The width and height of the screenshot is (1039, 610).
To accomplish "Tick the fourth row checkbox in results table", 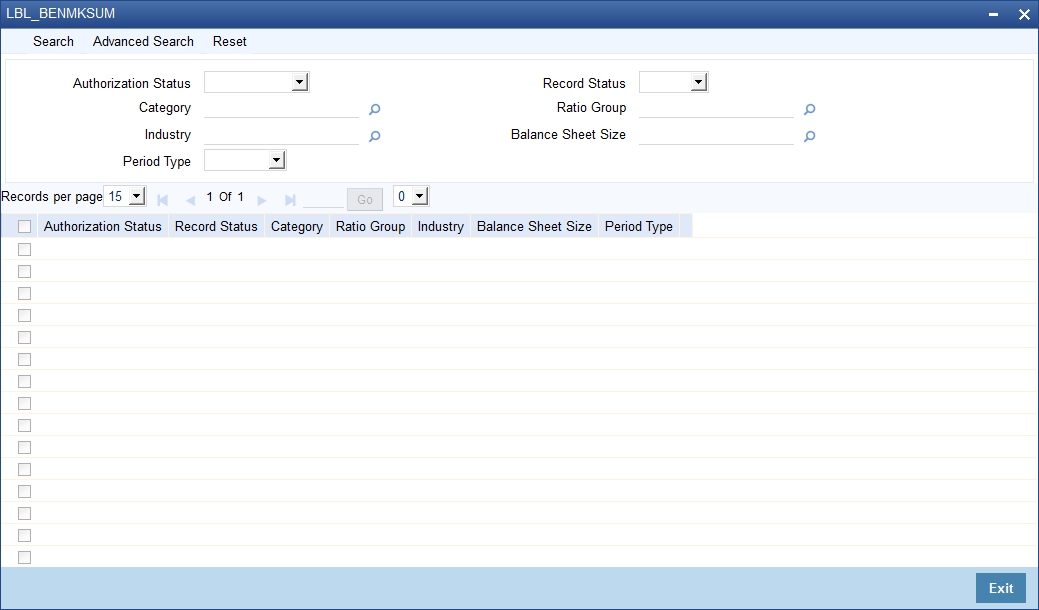I will 25,315.
